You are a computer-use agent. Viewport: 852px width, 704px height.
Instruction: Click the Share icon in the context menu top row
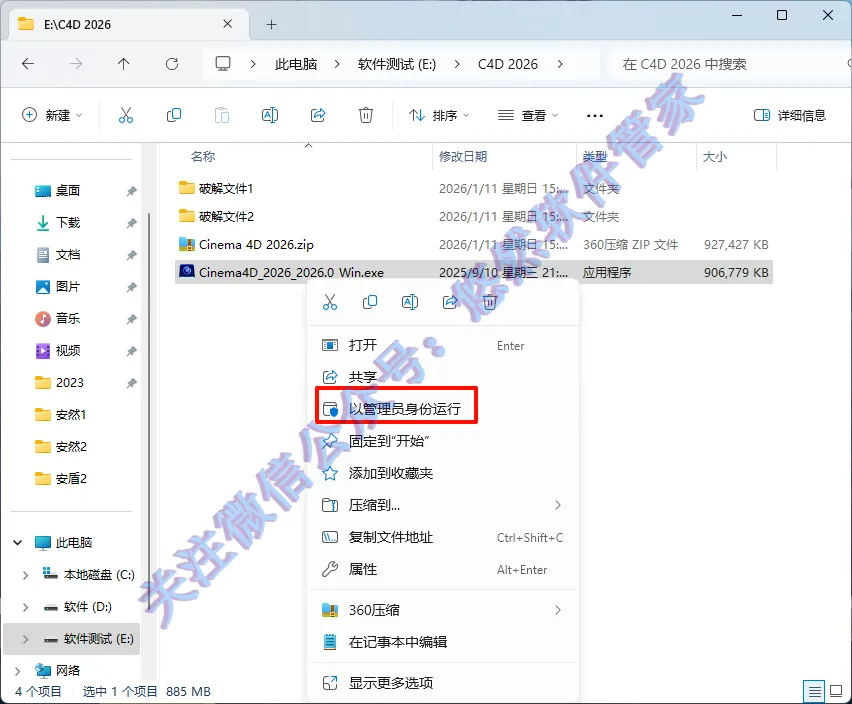(x=450, y=302)
